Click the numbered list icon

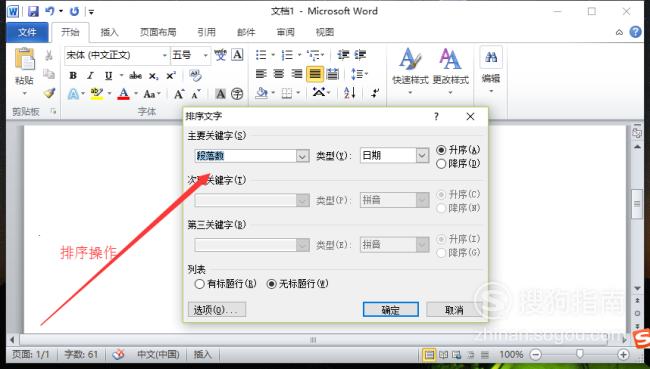click(287, 55)
